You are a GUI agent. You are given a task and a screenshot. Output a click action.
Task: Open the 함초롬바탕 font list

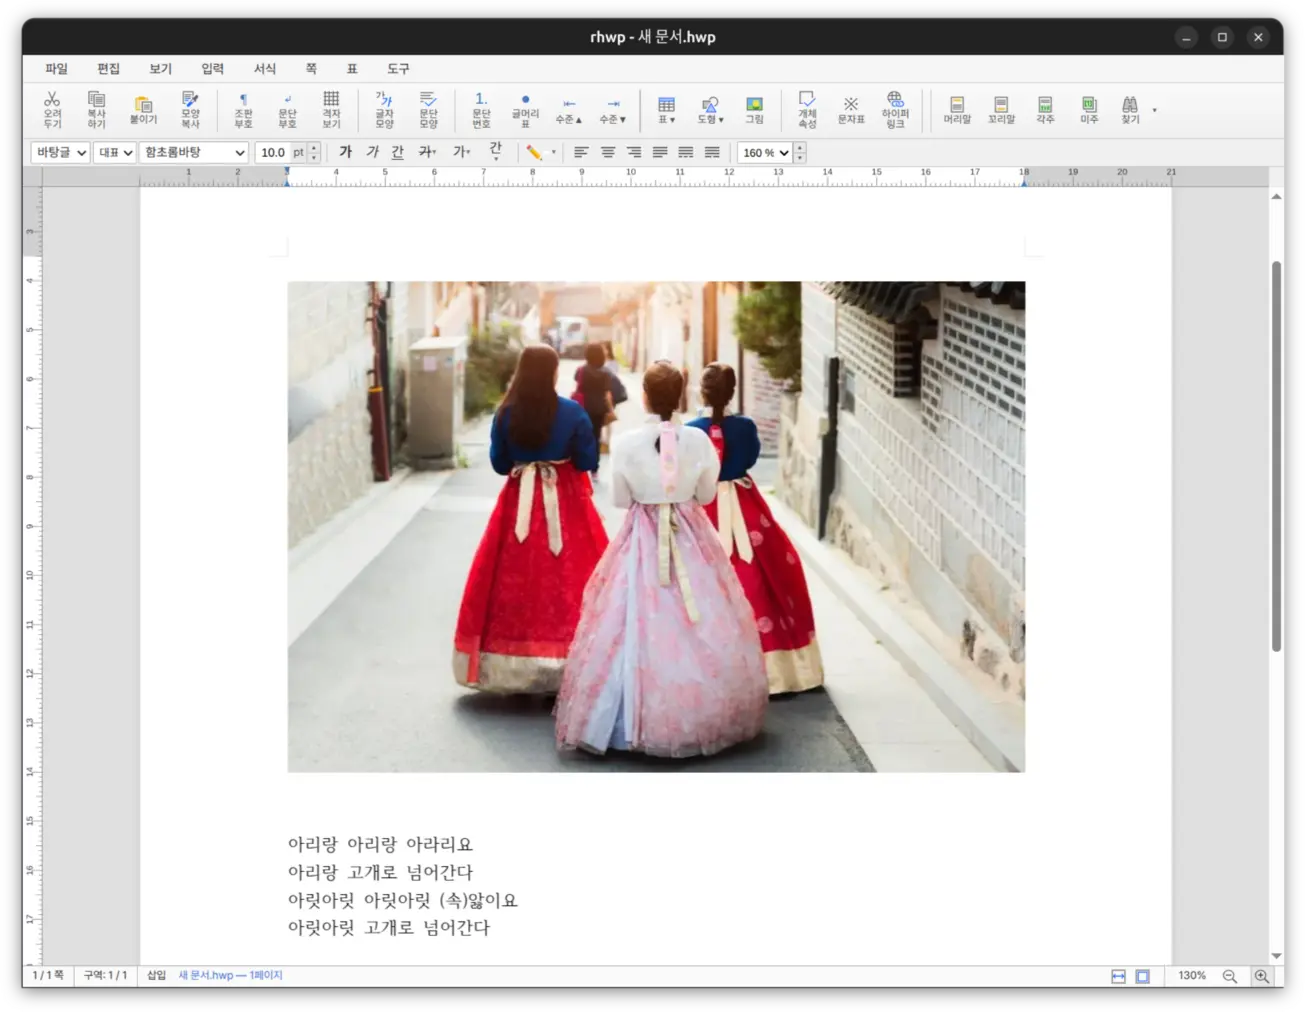192,152
